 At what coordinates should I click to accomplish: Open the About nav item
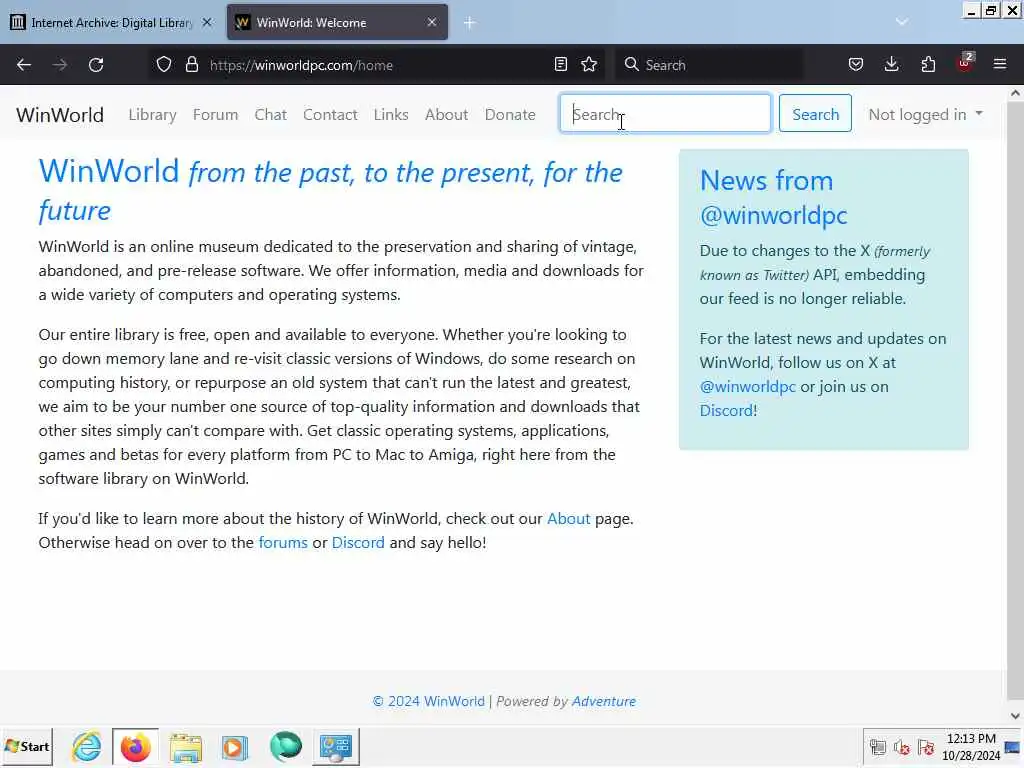pyautogui.click(x=447, y=114)
